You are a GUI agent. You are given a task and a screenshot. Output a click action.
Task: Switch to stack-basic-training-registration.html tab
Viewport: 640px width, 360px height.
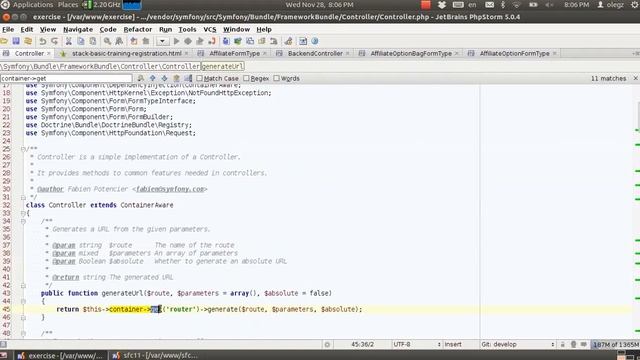click(x=127, y=53)
